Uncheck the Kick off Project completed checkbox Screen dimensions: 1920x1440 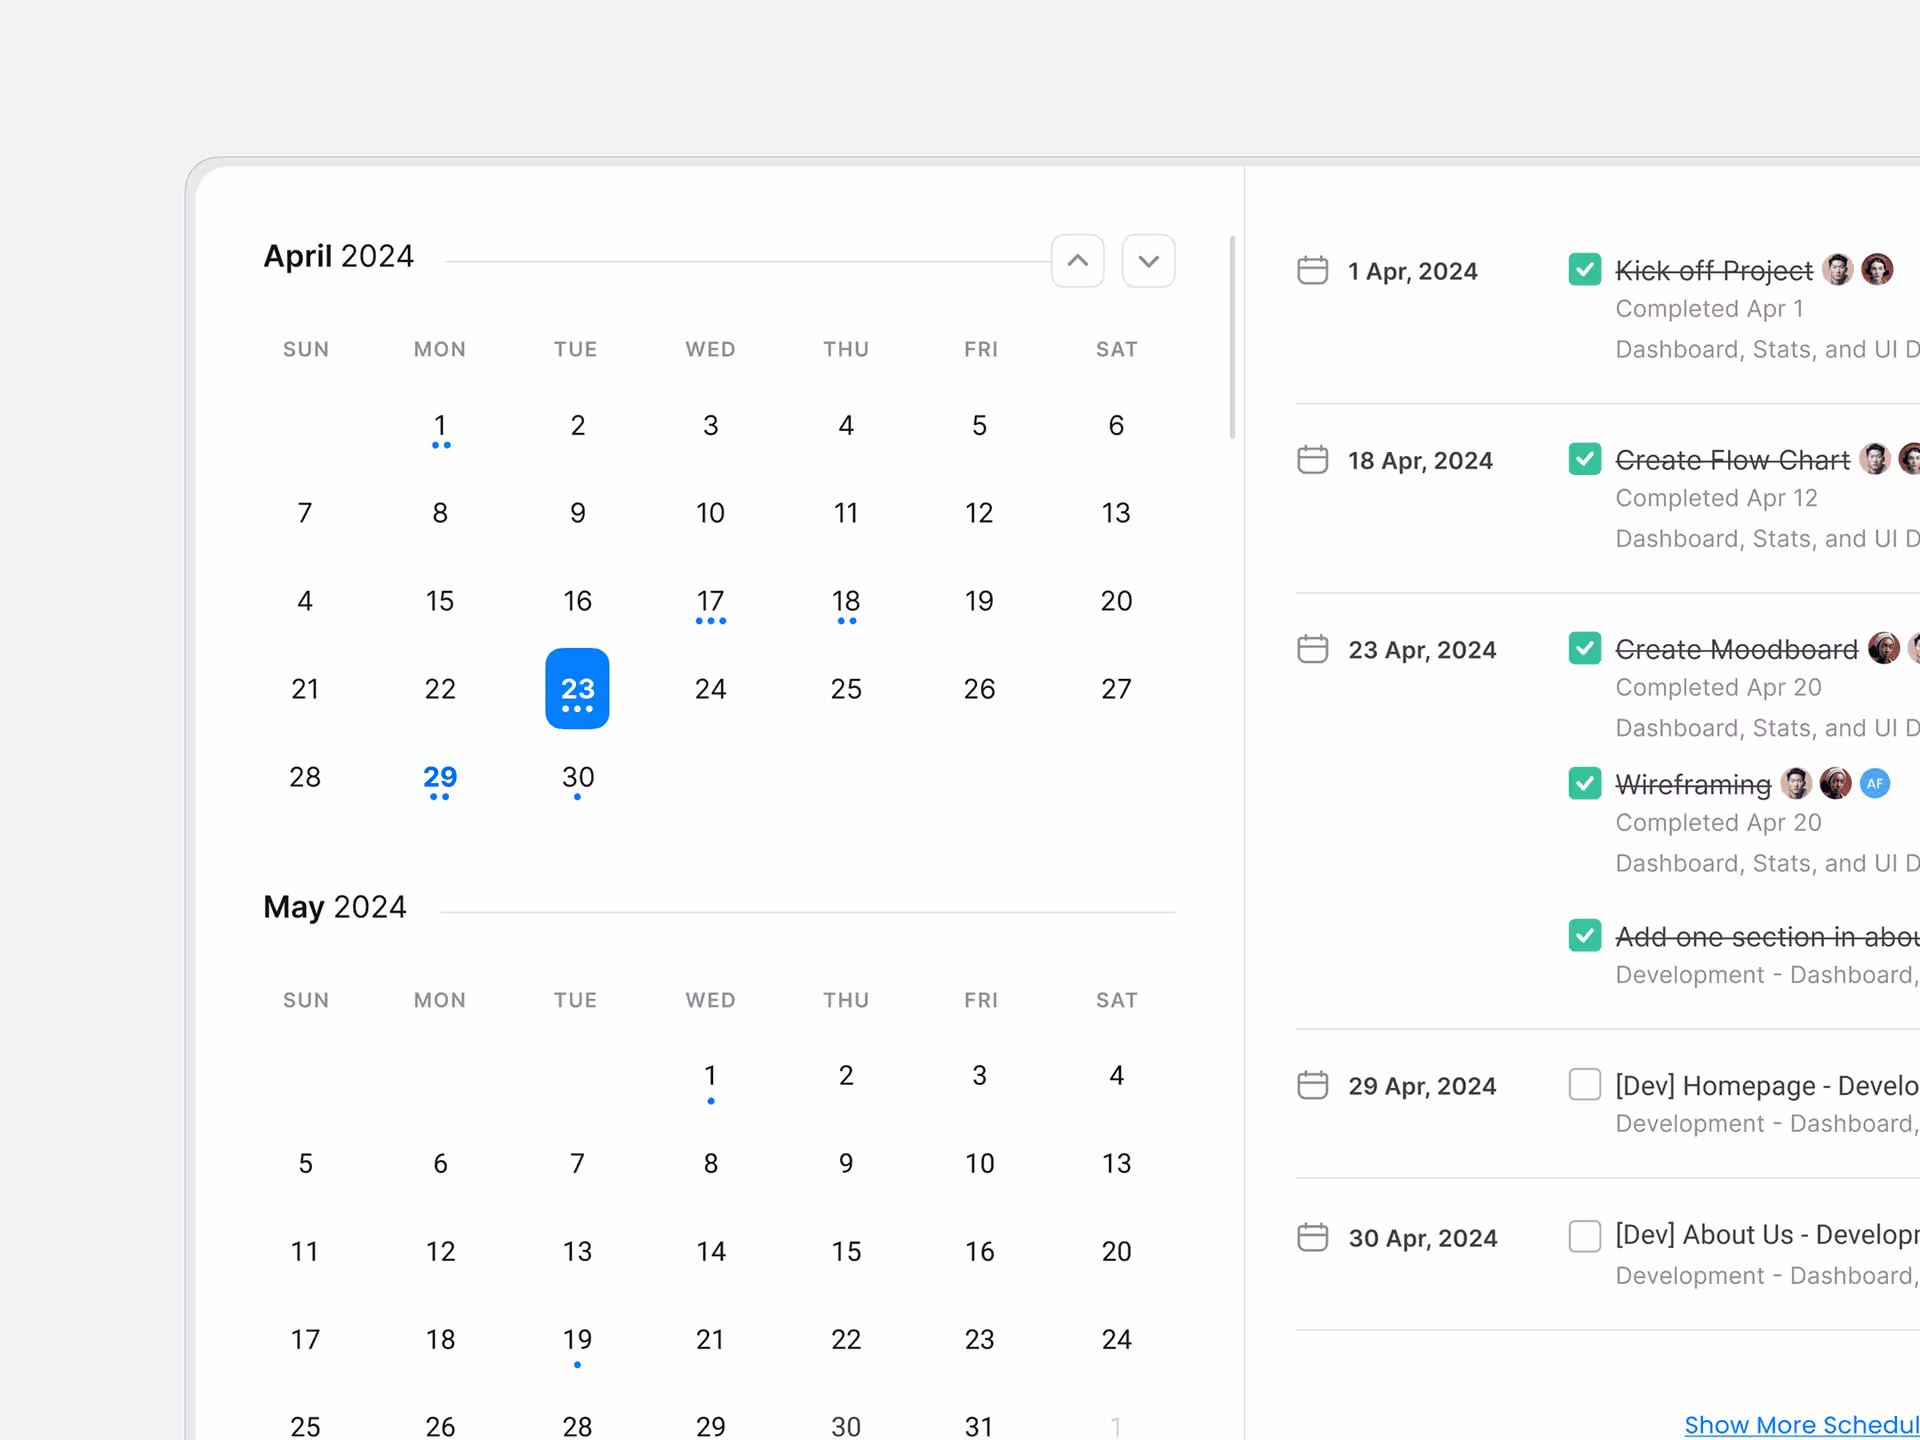click(1584, 269)
